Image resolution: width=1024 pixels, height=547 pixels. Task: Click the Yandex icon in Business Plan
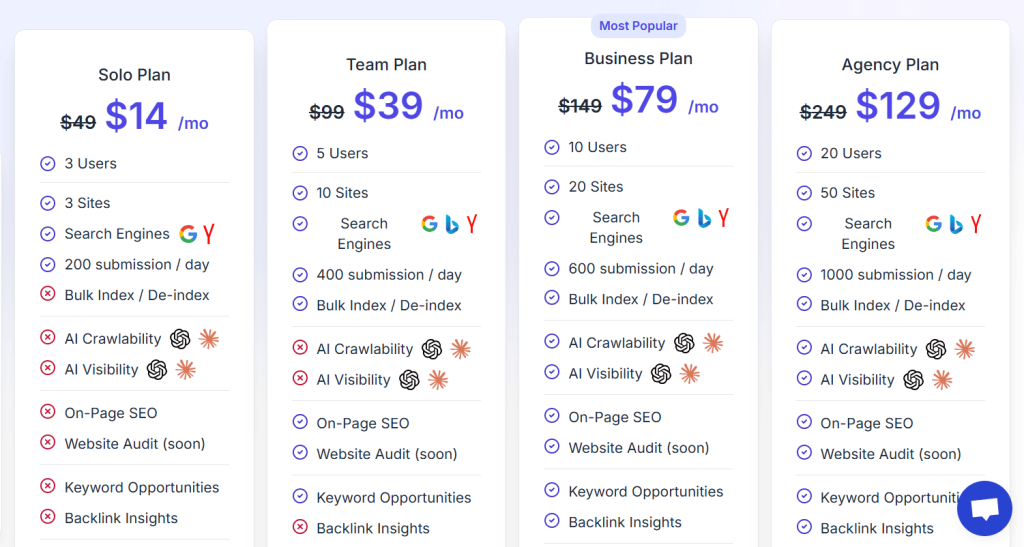[723, 218]
